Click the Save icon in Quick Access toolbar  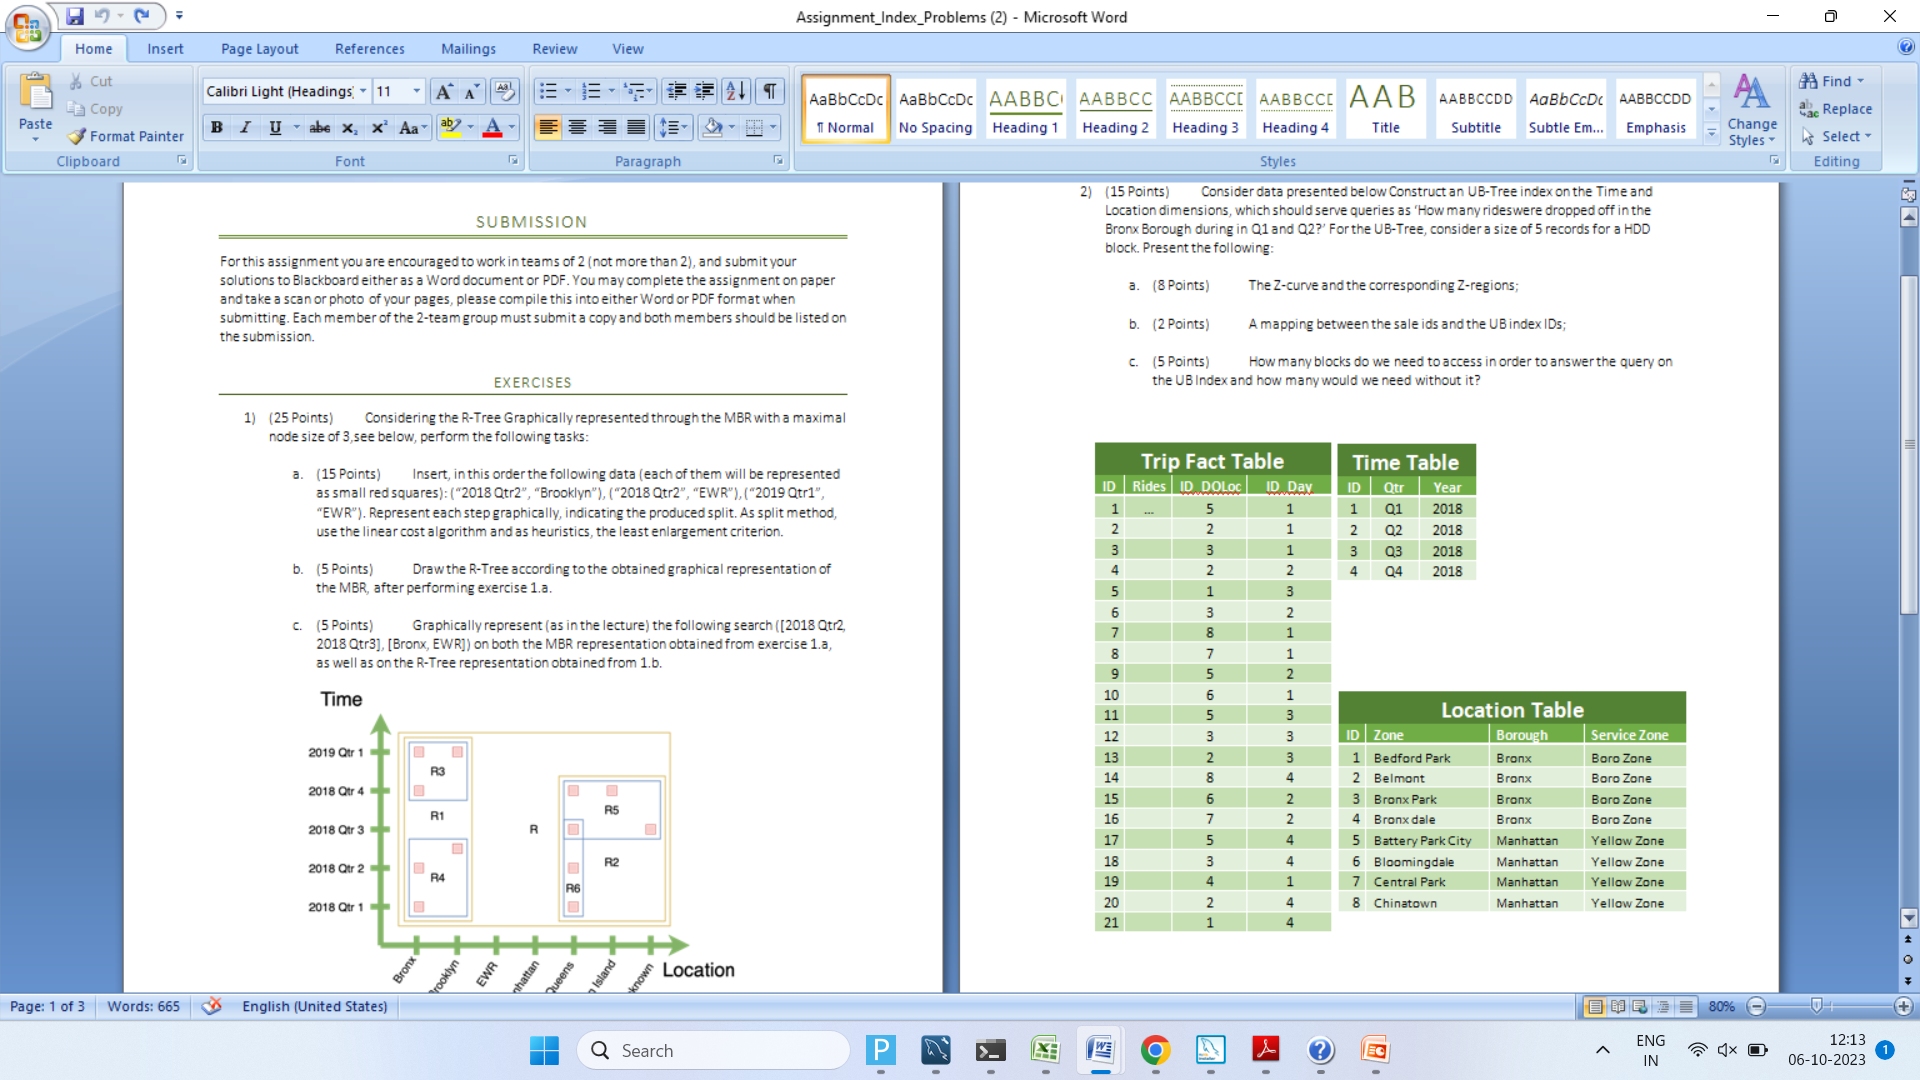(x=75, y=16)
